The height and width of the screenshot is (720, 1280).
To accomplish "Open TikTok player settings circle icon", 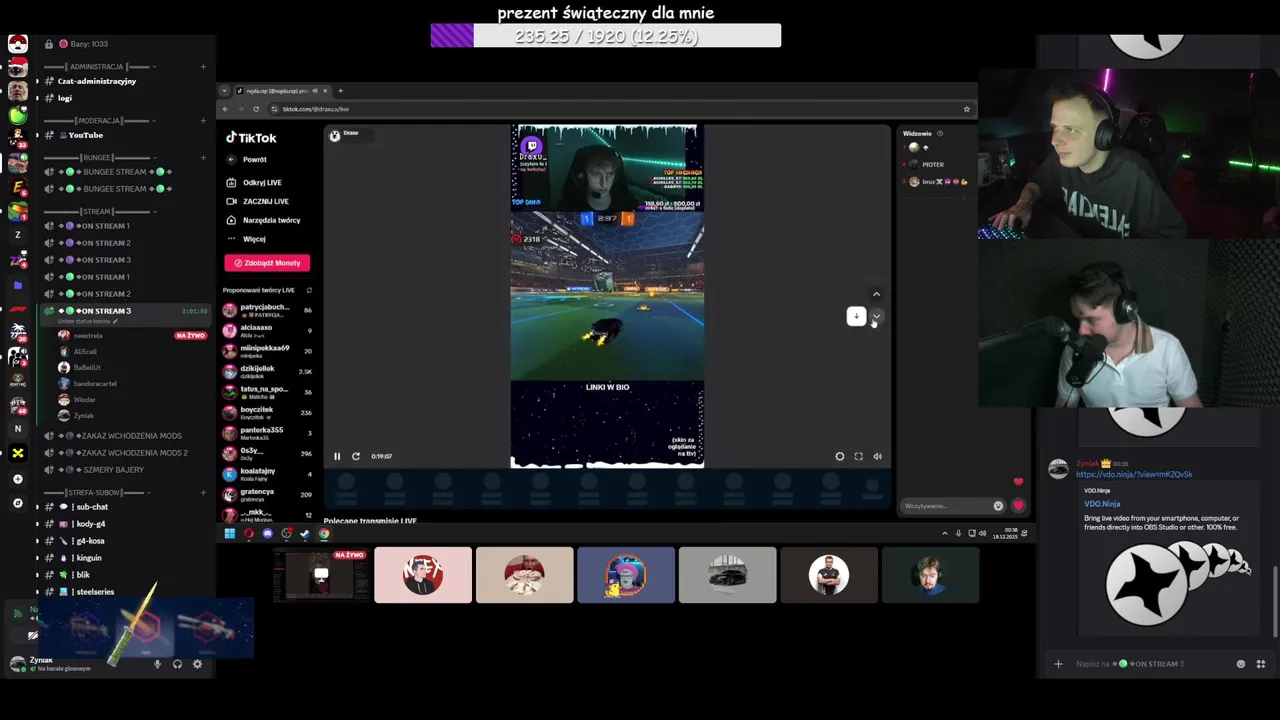I will (x=840, y=456).
